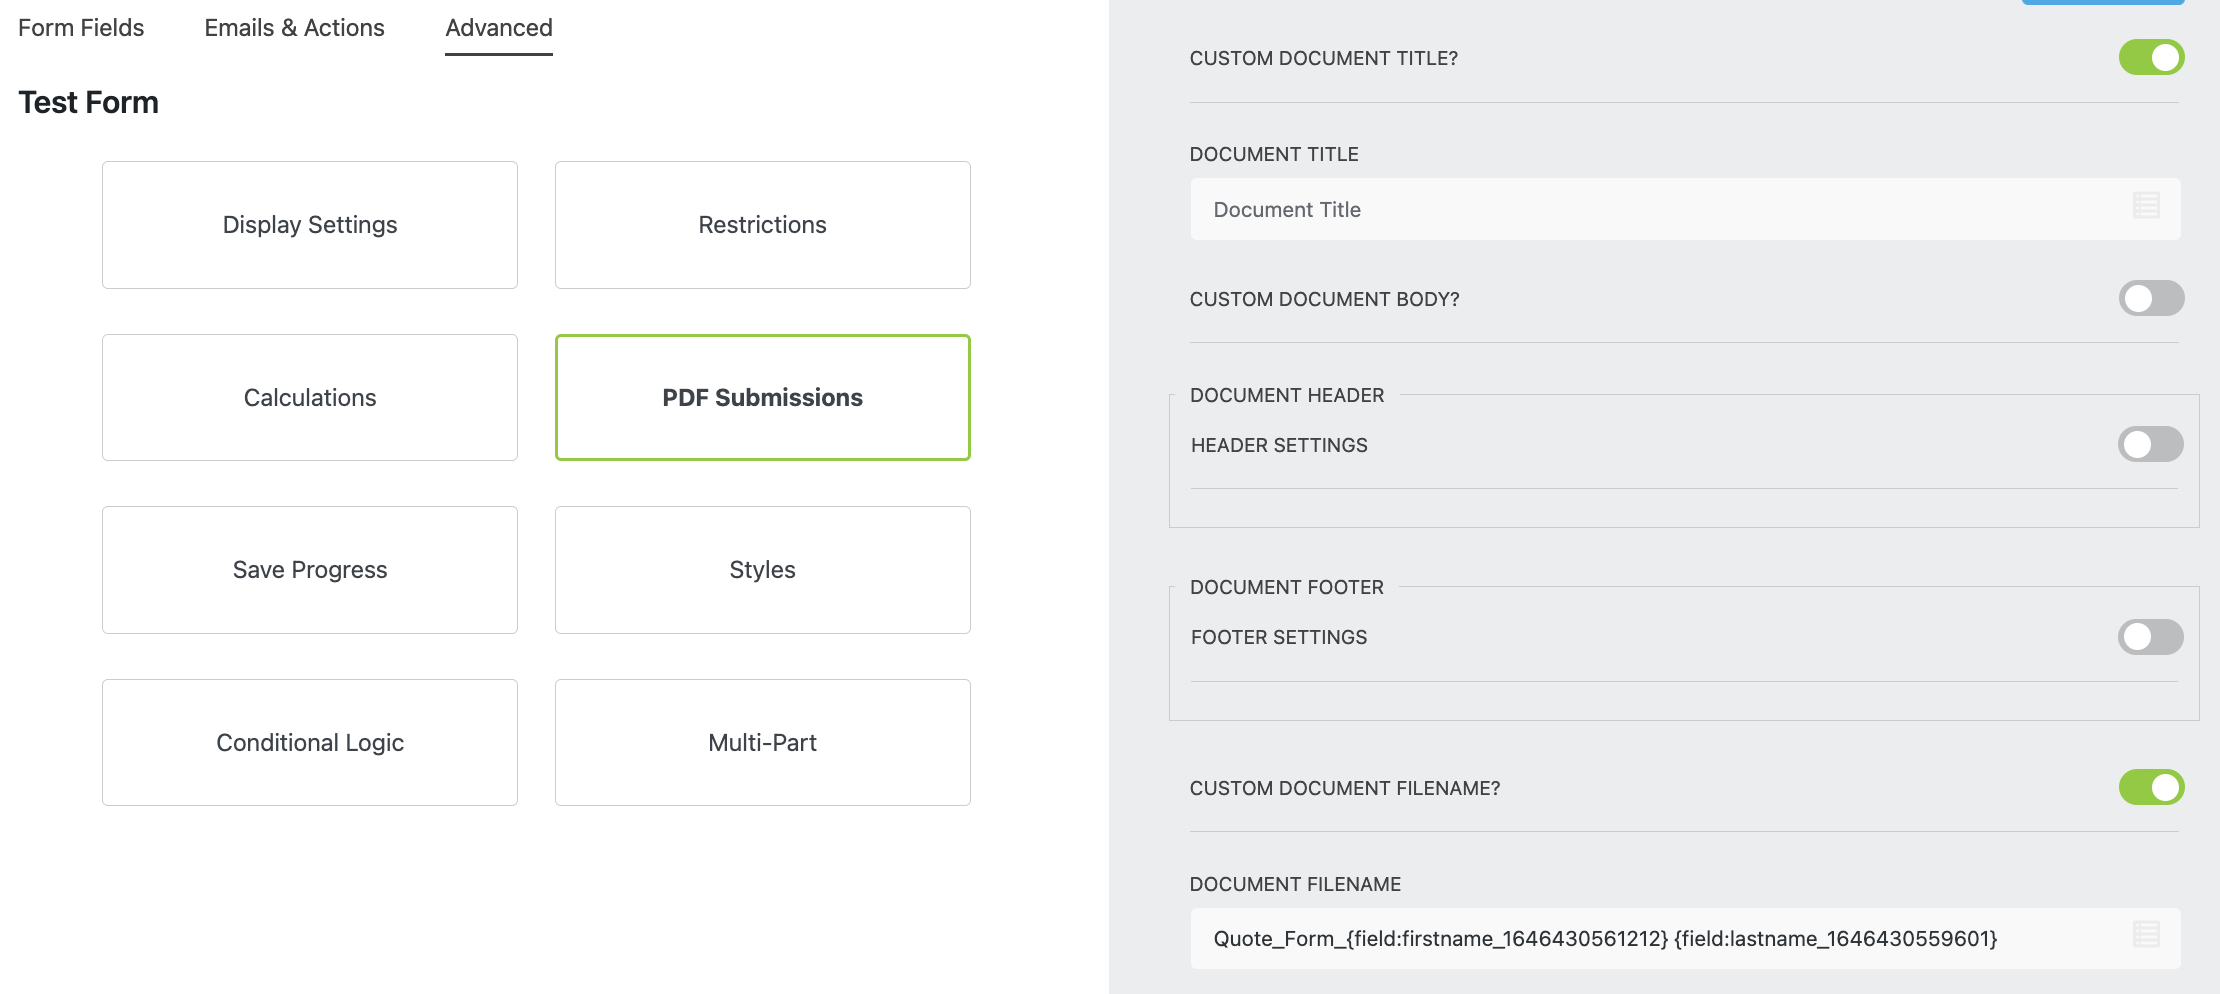
Task: Disable the Custom Document Filename toggle
Action: click(x=2152, y=787)
